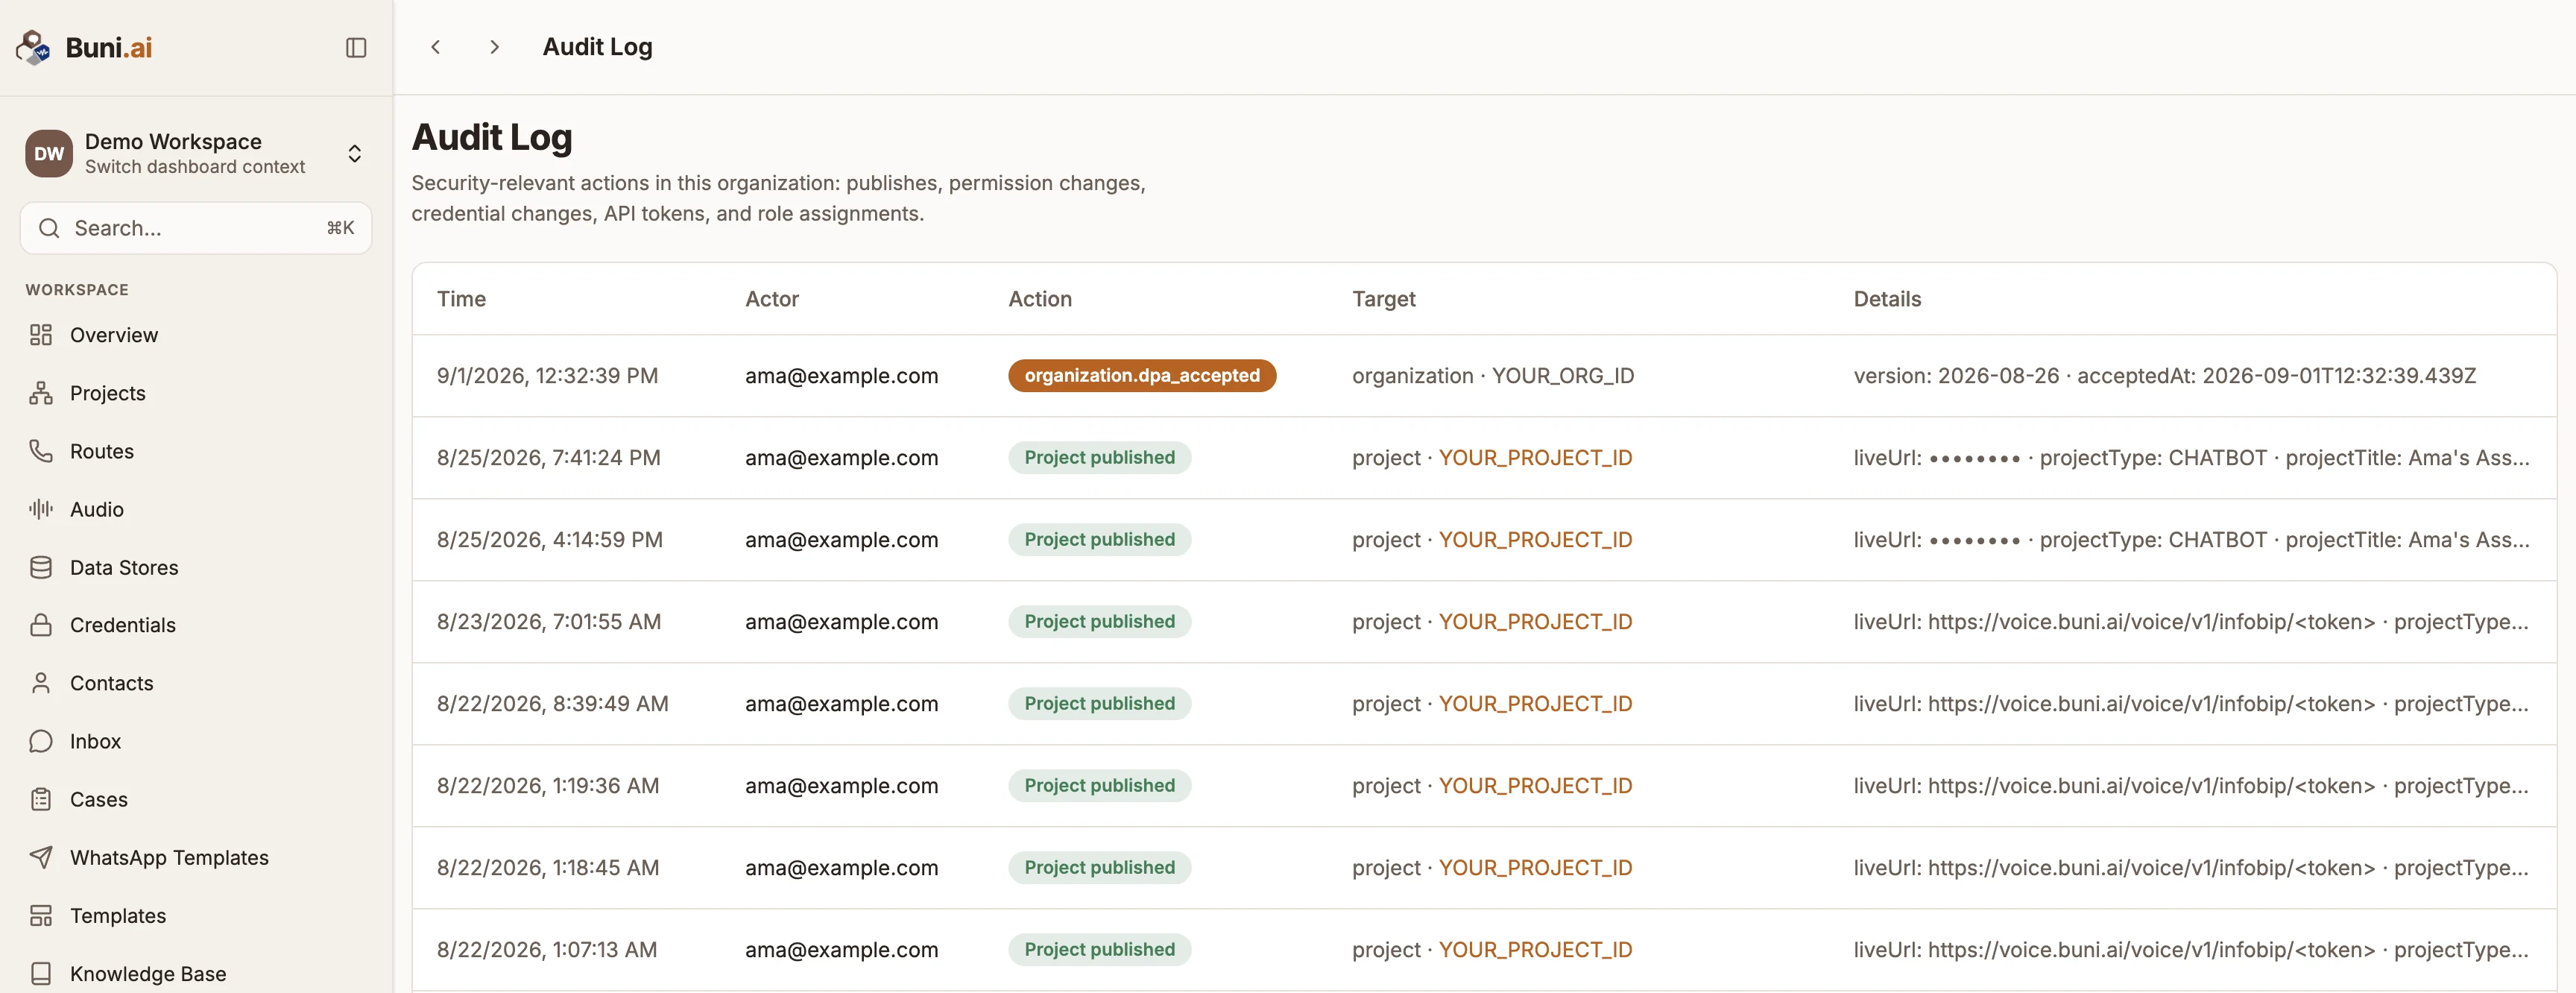Click the 'Audit Log' breadcrumb title in top bar
This screenshot has height=993, width=2576.
tap(597, 47)
